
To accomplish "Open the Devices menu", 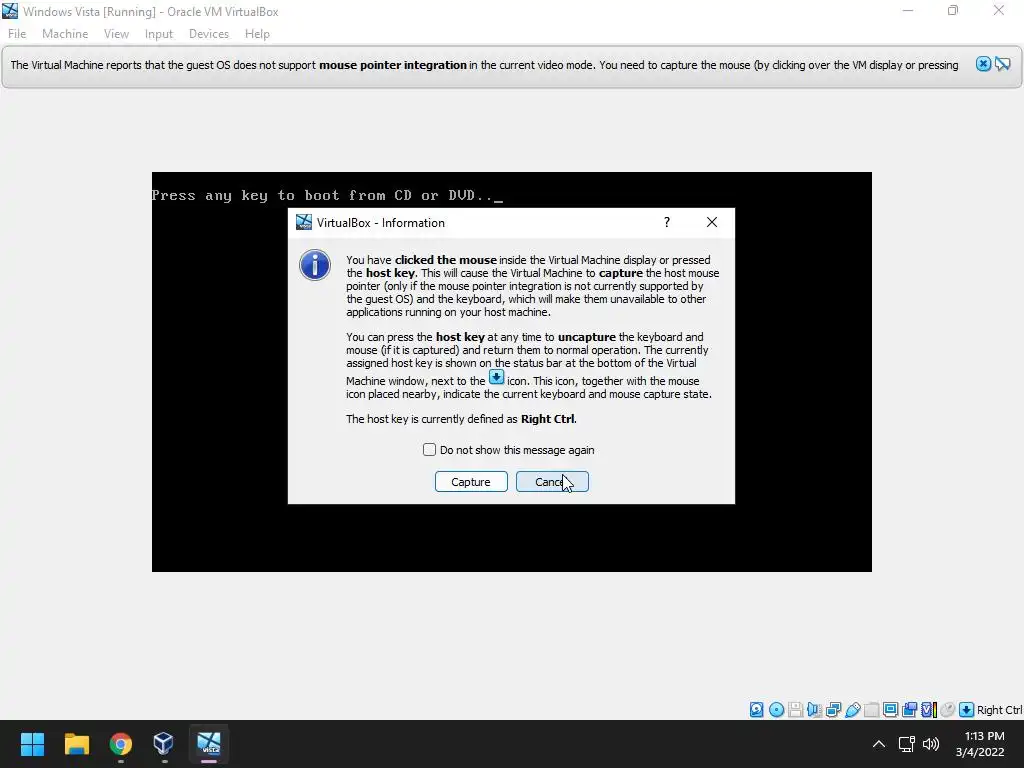I will coord(208,34).
